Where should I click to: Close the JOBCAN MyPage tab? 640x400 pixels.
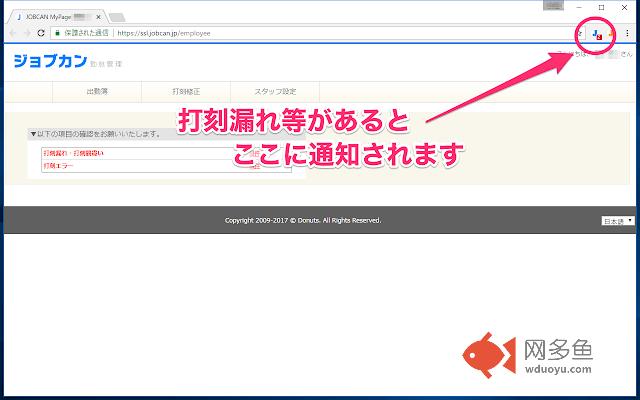coord(98,17)
